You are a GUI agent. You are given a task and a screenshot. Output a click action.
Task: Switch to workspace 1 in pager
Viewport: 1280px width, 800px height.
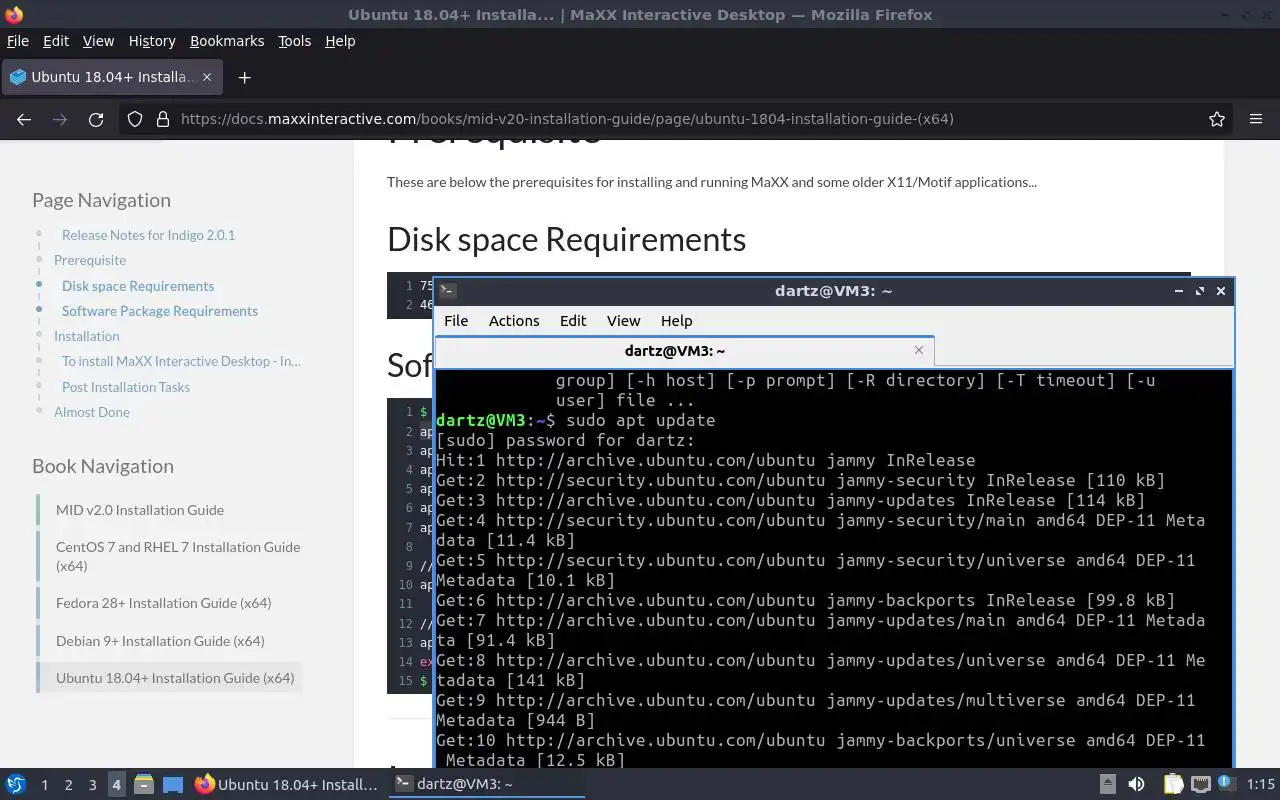(x=44, y=785)
